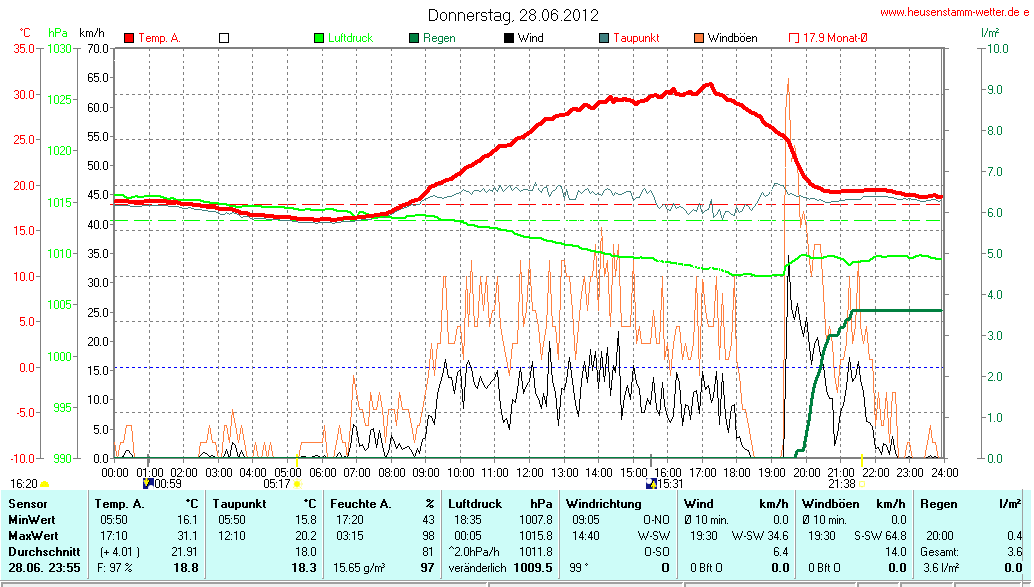Click the Sensor column header in table

[27, 504]
